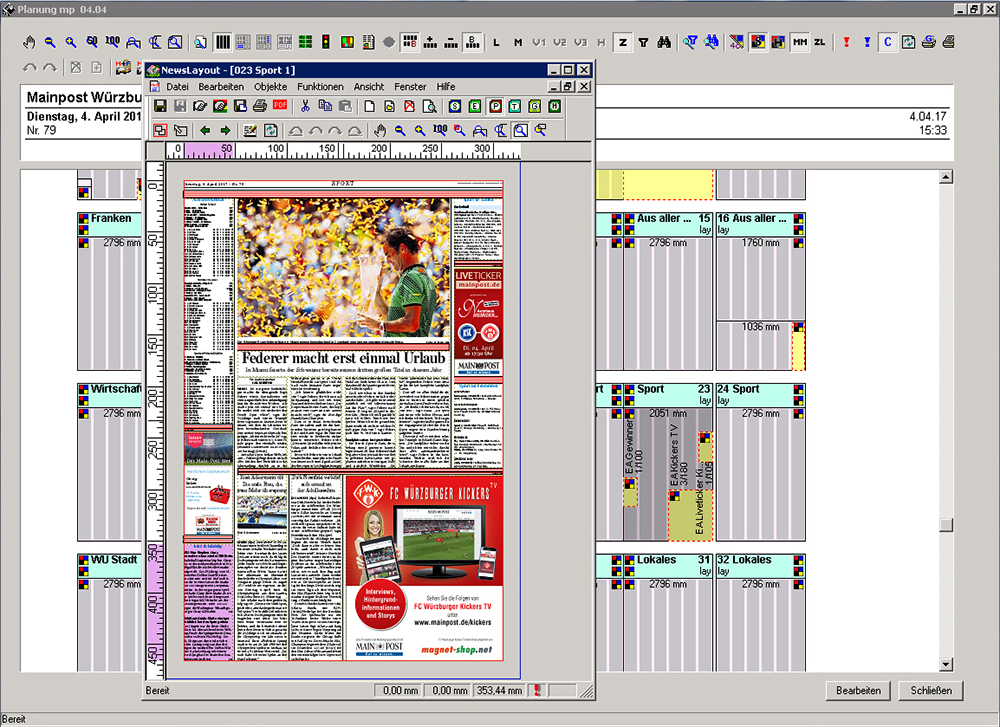Print the page from NewsLayout toolbar

260,106
